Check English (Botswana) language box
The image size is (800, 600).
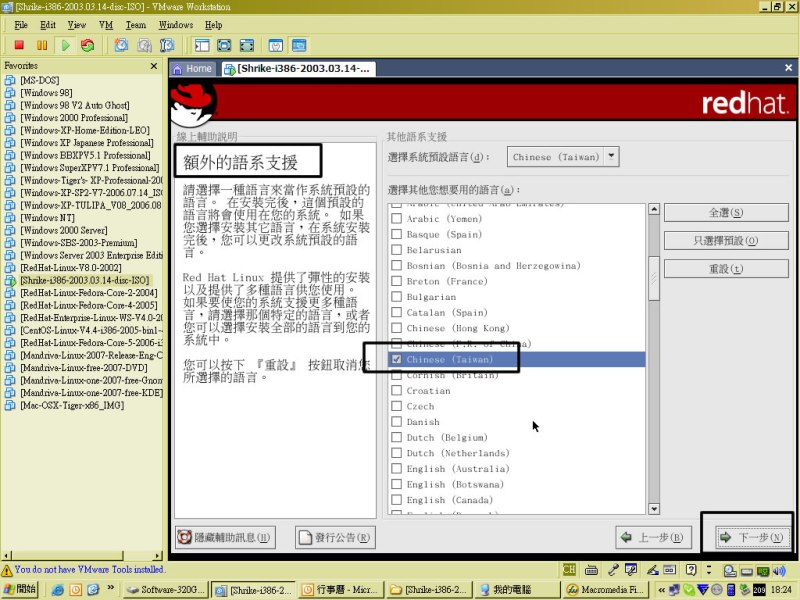(396, 485)
